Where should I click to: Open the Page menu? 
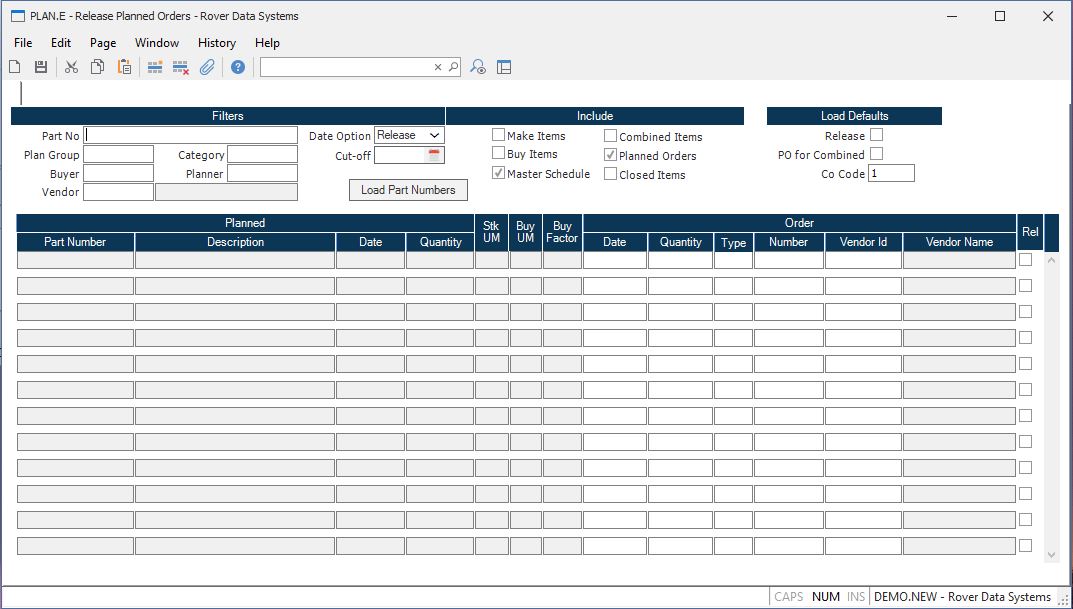[102, 43]
